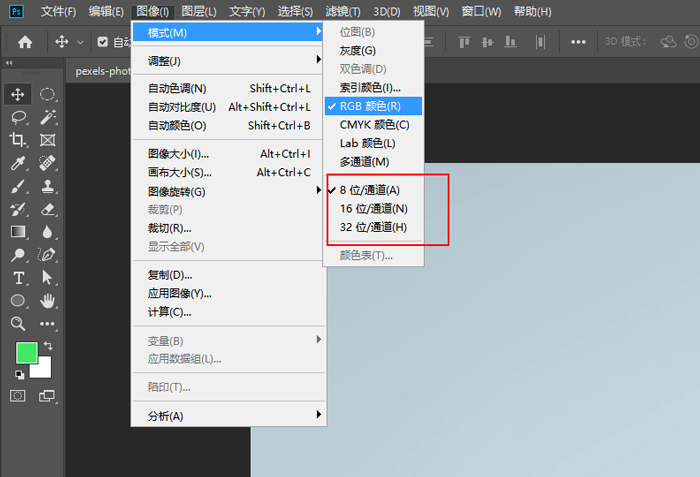Click 索引颜色(I)... menu entry
The image size is (700, 477).
pyautogui.click(x=373, y=88)
